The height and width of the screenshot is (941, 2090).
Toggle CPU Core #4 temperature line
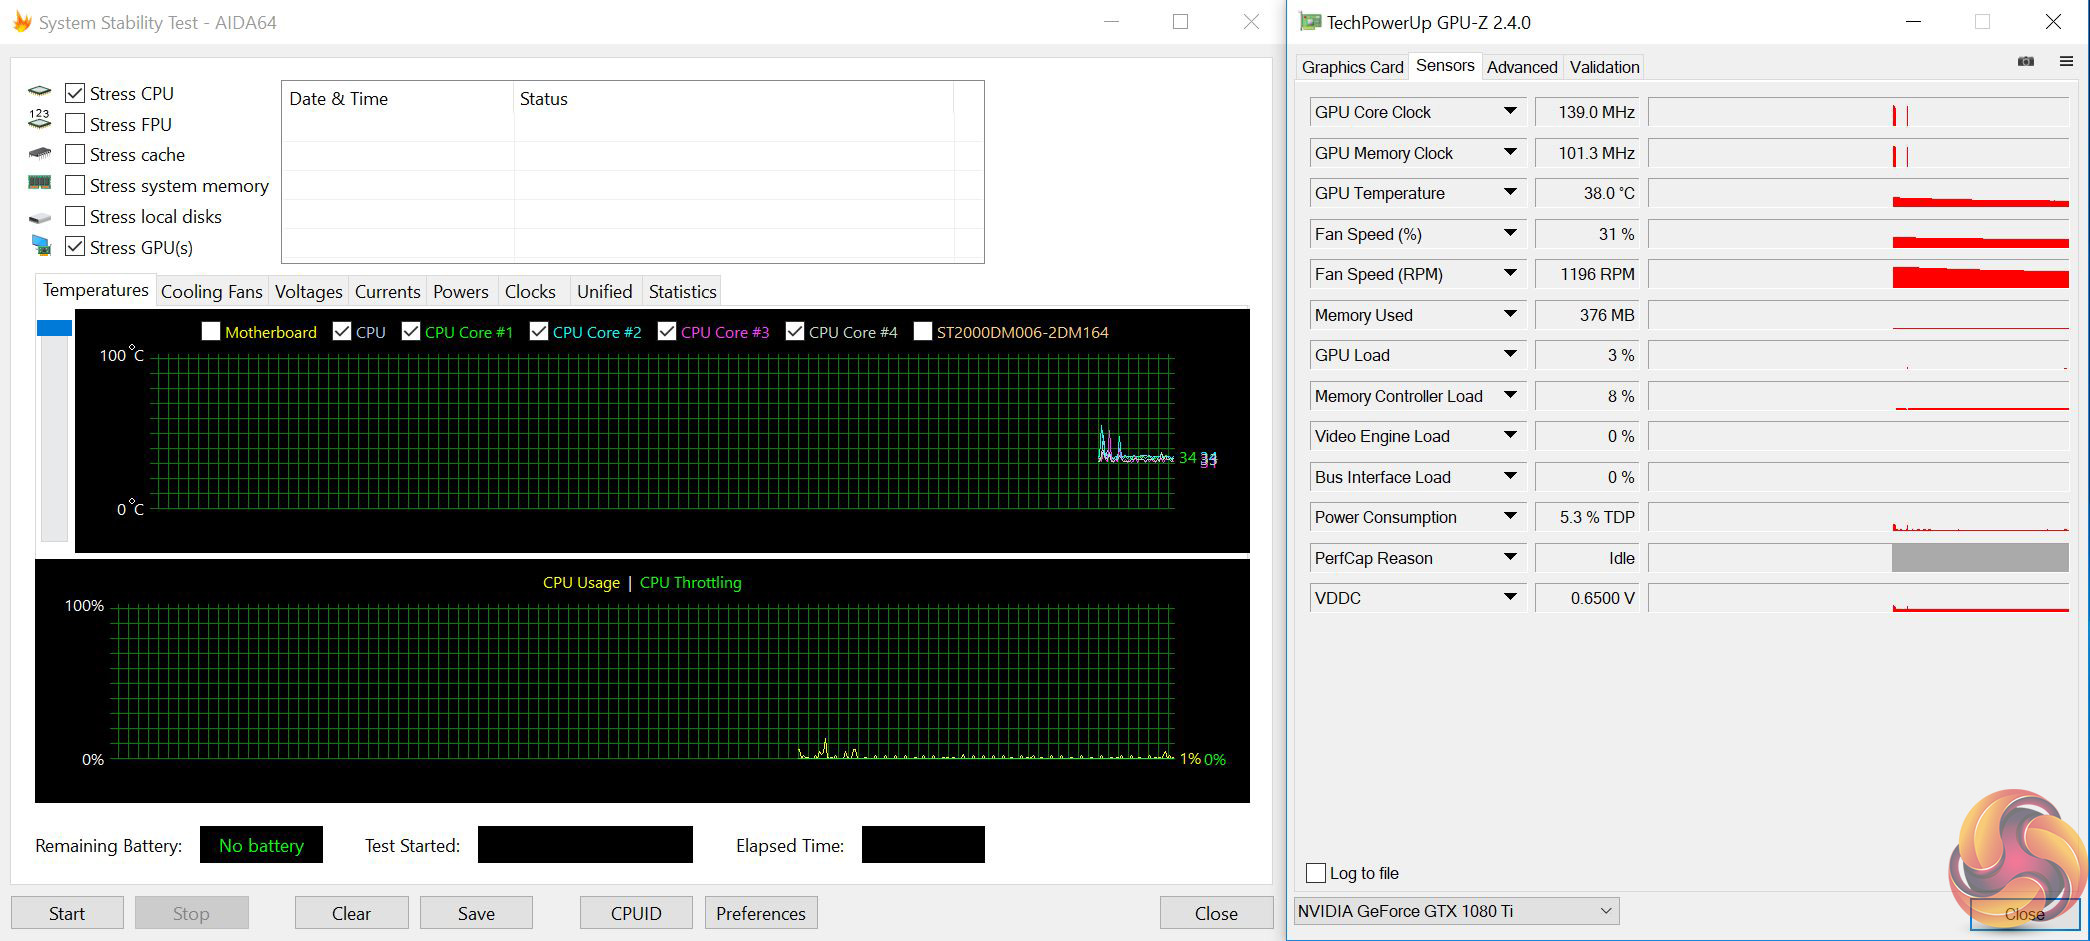[x=794, y=331]
